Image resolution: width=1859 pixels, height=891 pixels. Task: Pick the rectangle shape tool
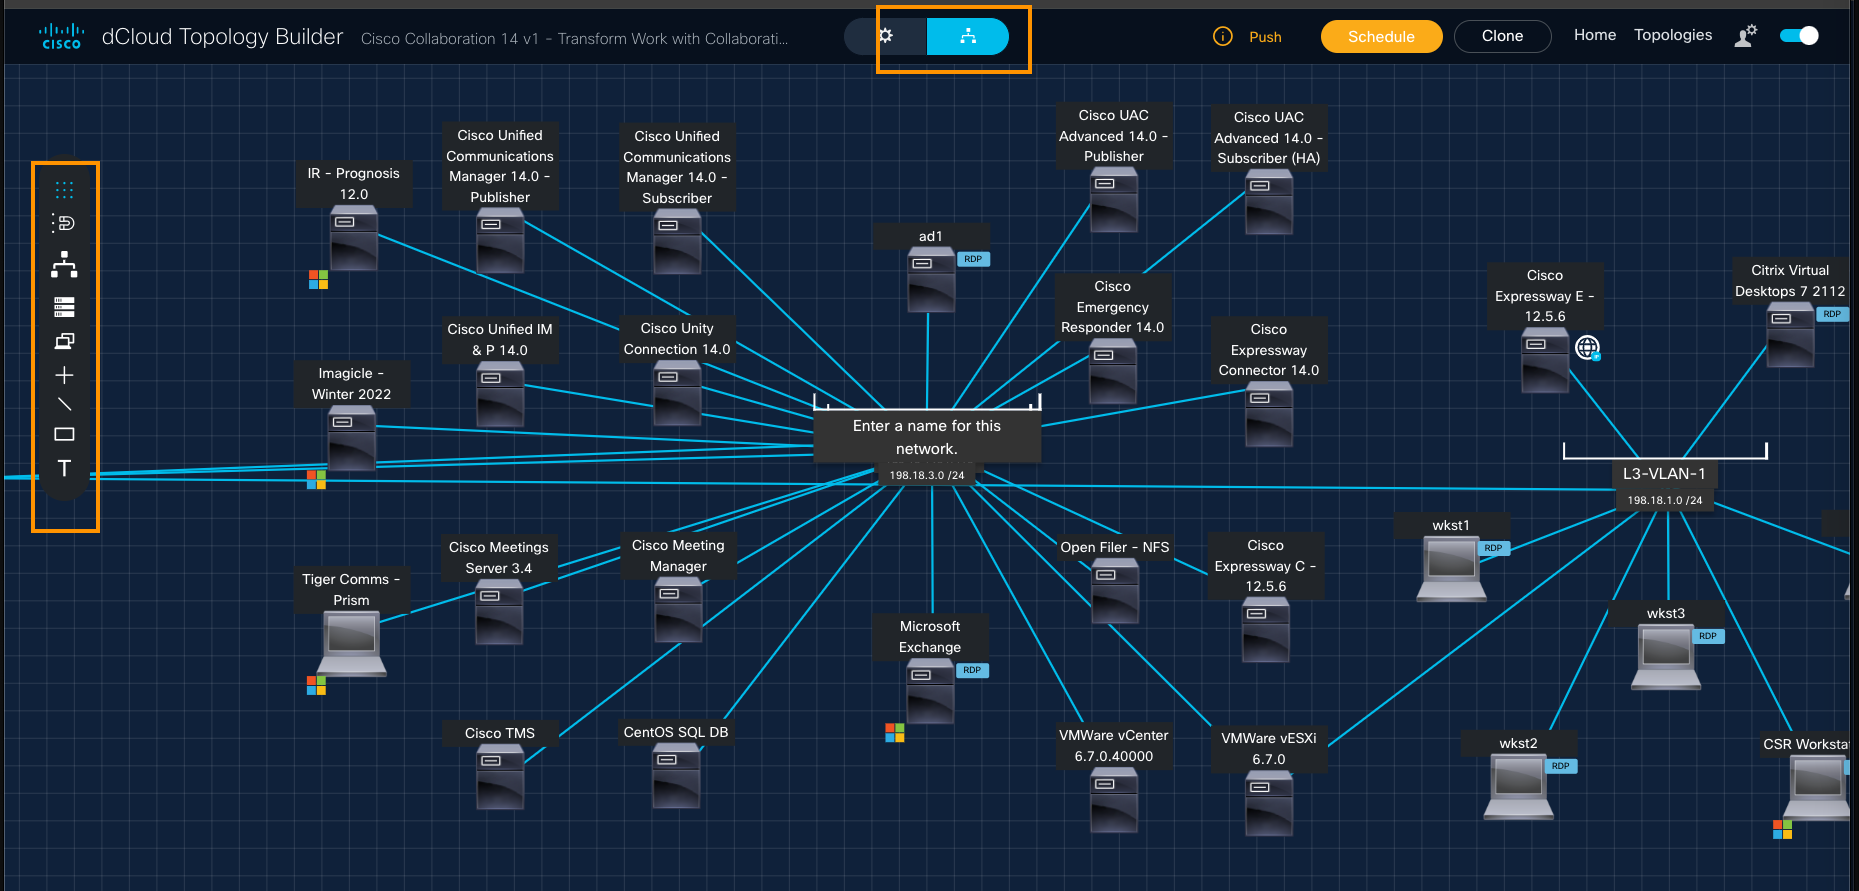(x=64, y=434)
